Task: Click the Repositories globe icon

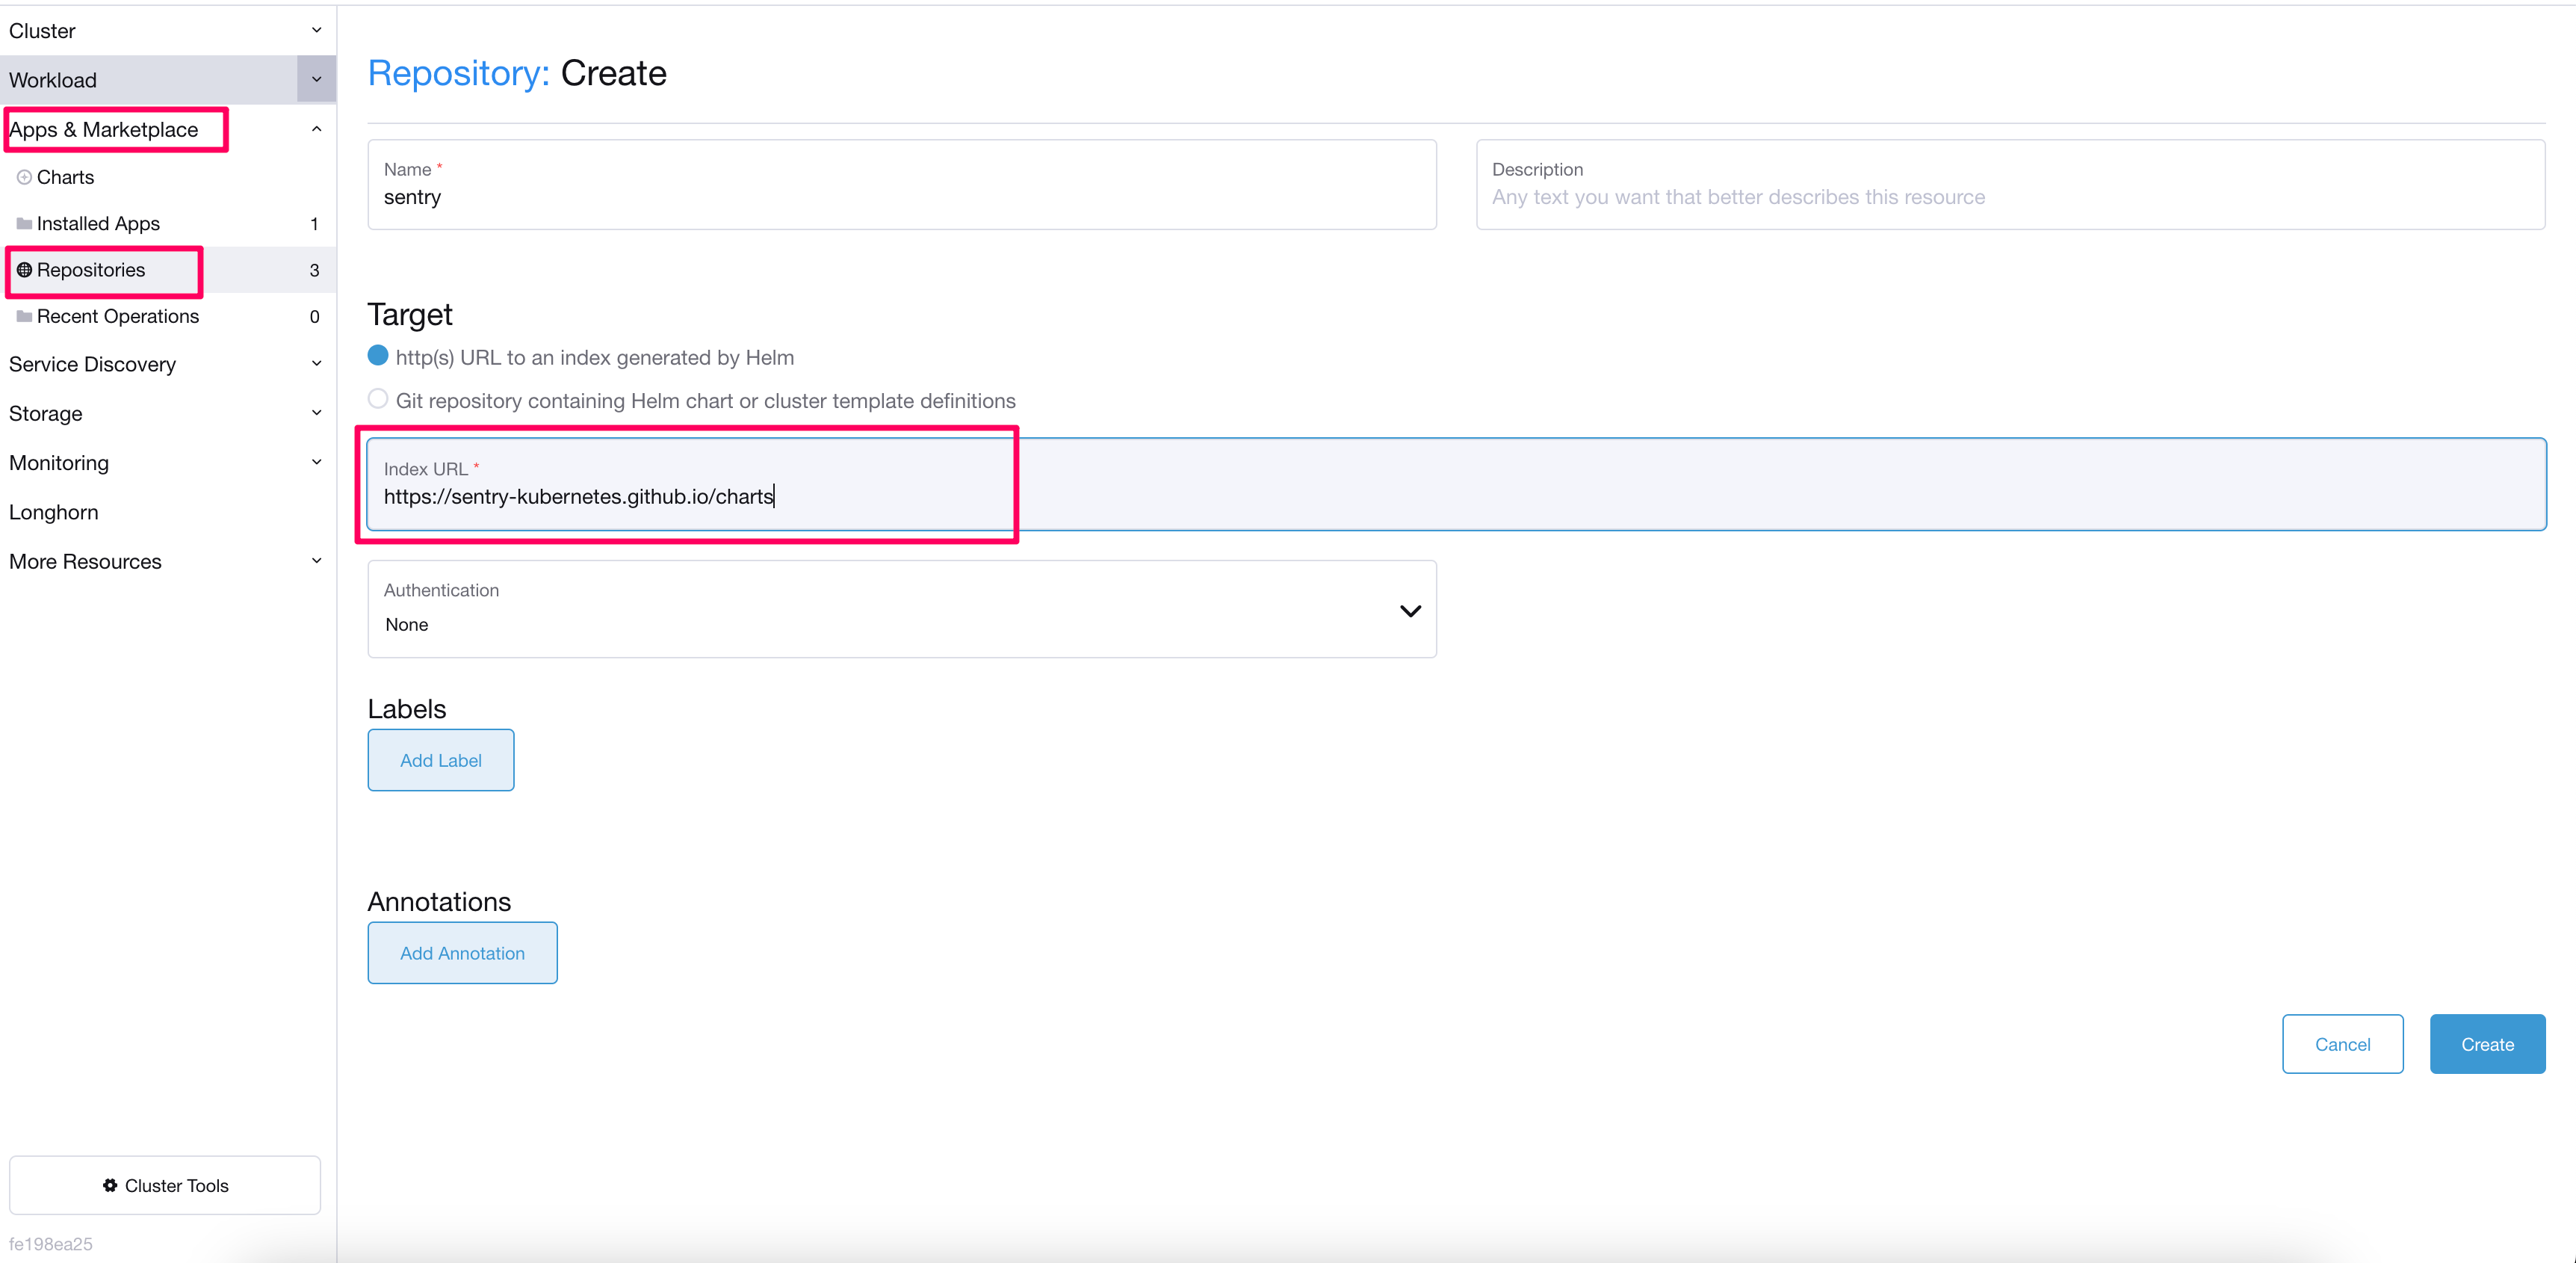Action: [24, 270]
